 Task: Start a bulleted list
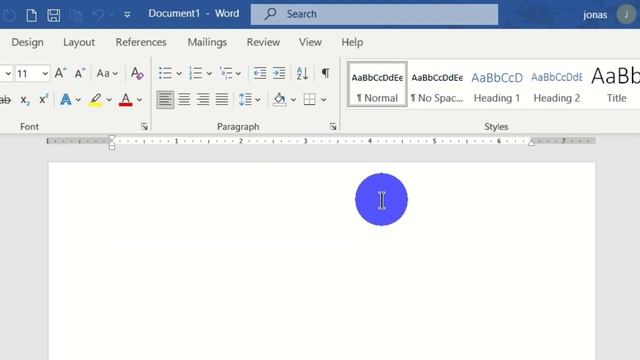click(x=165, y=73)
